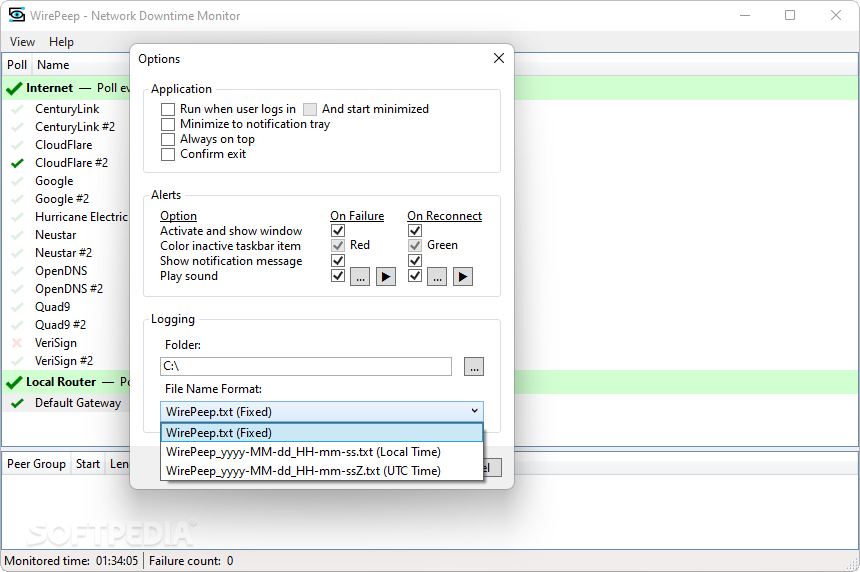Click the Start column header
The height and width of the screenshot is (572, 860).
88,464
